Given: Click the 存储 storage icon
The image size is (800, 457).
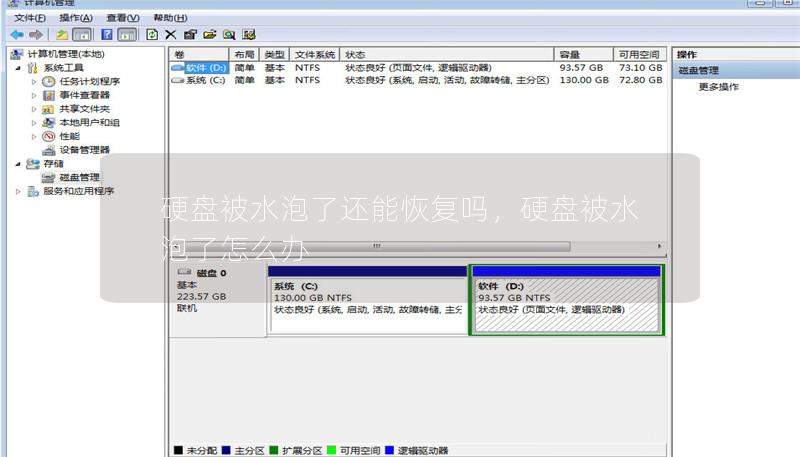Looking at the screenshot, I should [x=33, y=164].
